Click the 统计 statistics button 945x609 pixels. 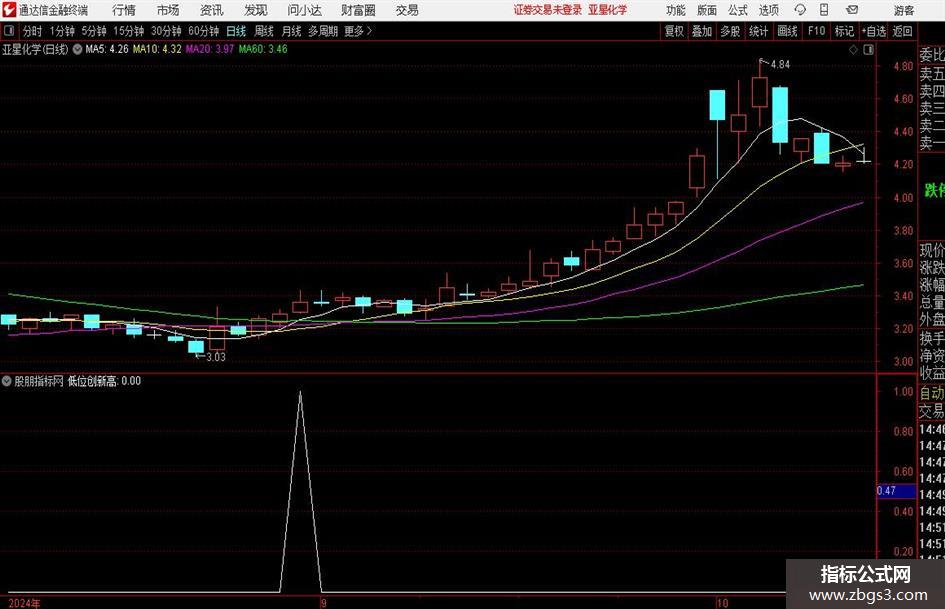tap(758, 31)
